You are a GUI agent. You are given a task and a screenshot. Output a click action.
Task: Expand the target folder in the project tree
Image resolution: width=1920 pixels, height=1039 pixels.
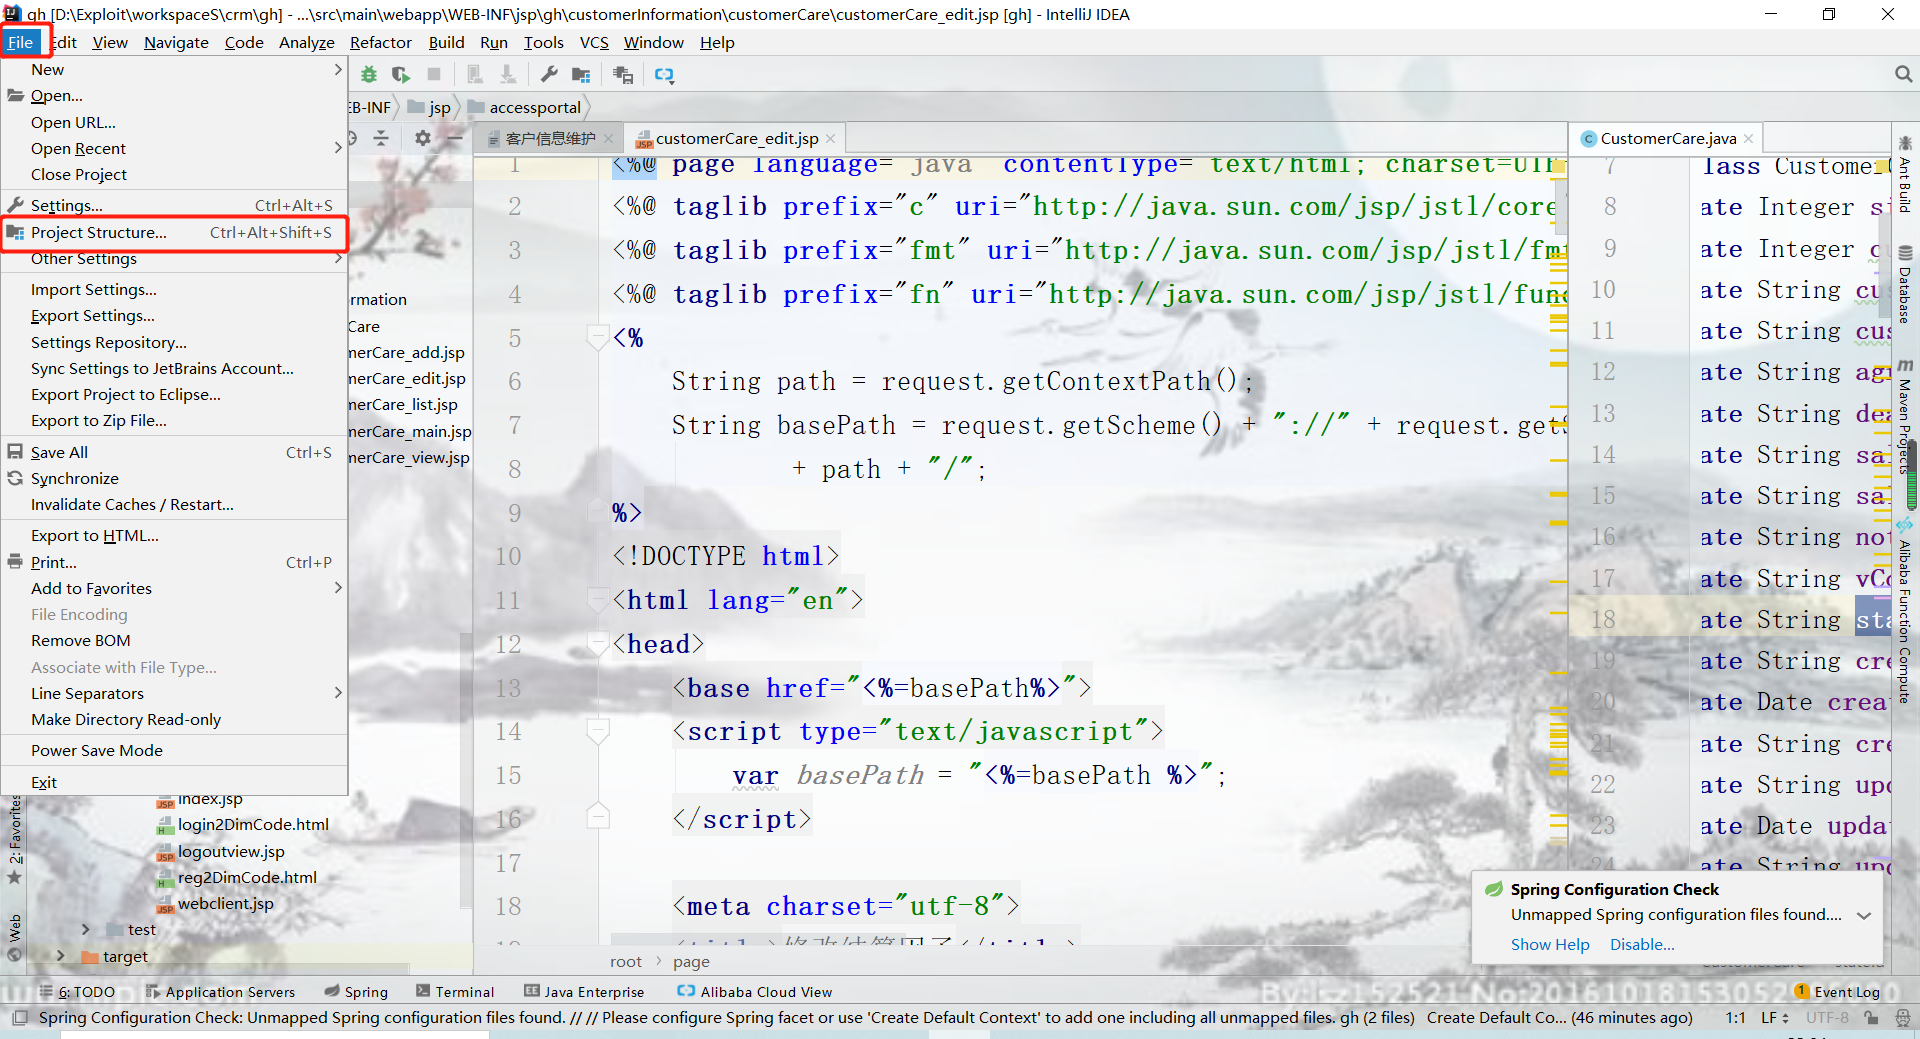point(61,956)
